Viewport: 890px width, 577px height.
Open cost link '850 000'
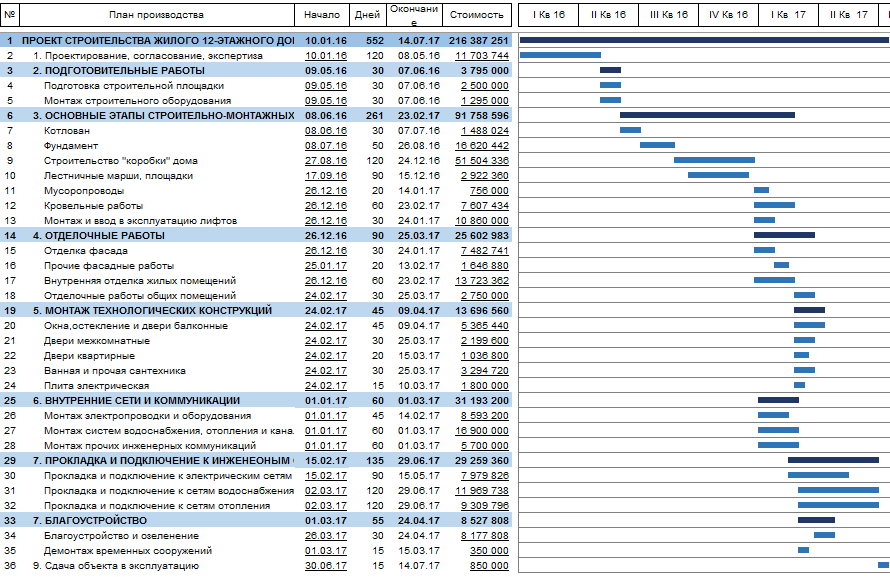(x=489, y=566)
